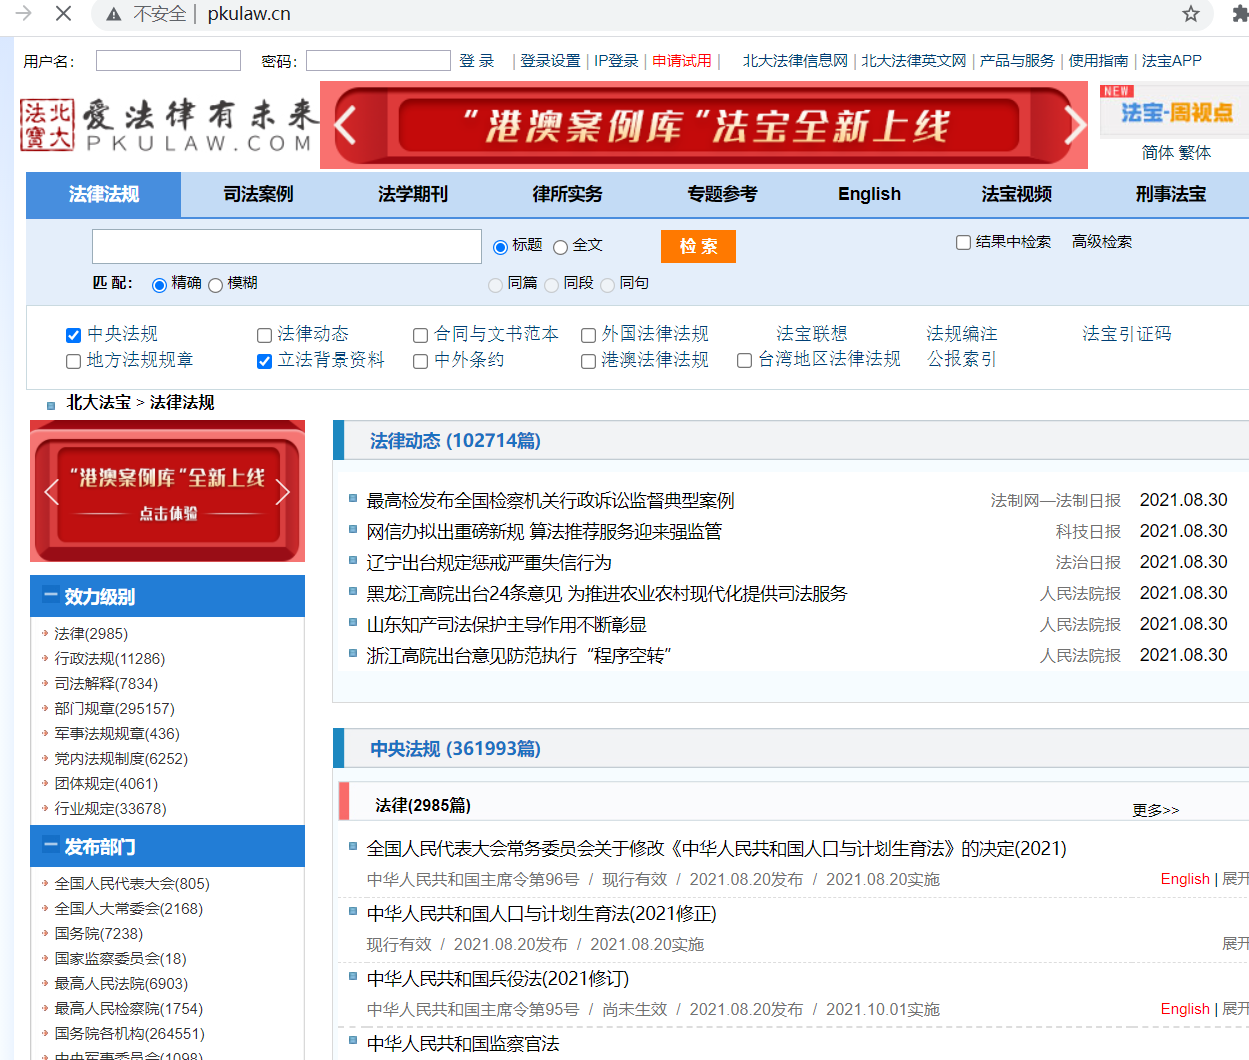Open the 法宝引证码 link
This screenshot has width=1249, height=1060.
pos(1126,334)
